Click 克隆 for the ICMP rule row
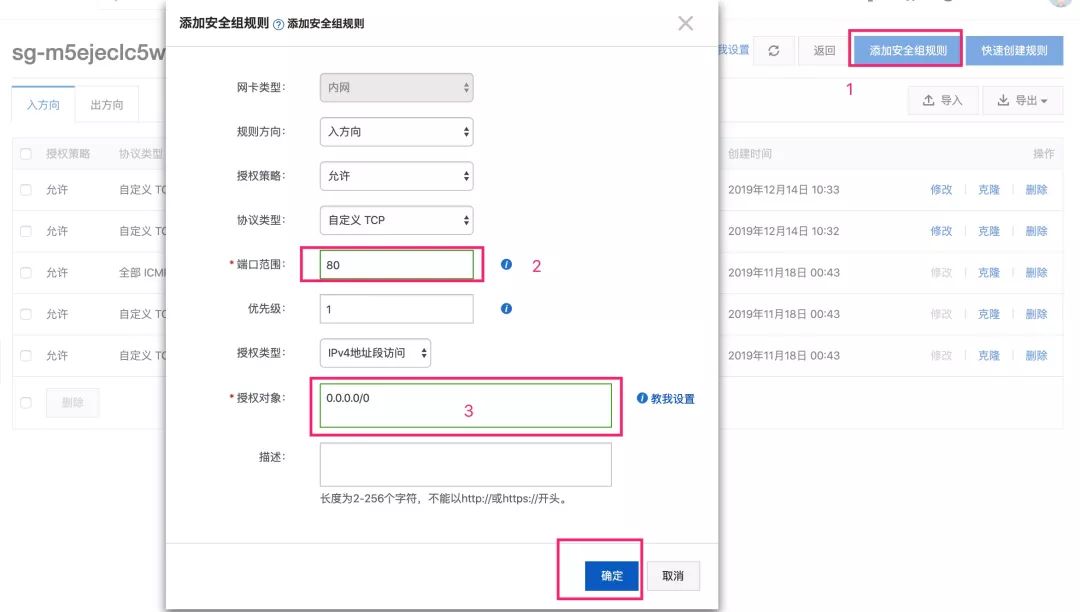 [988, 273]
